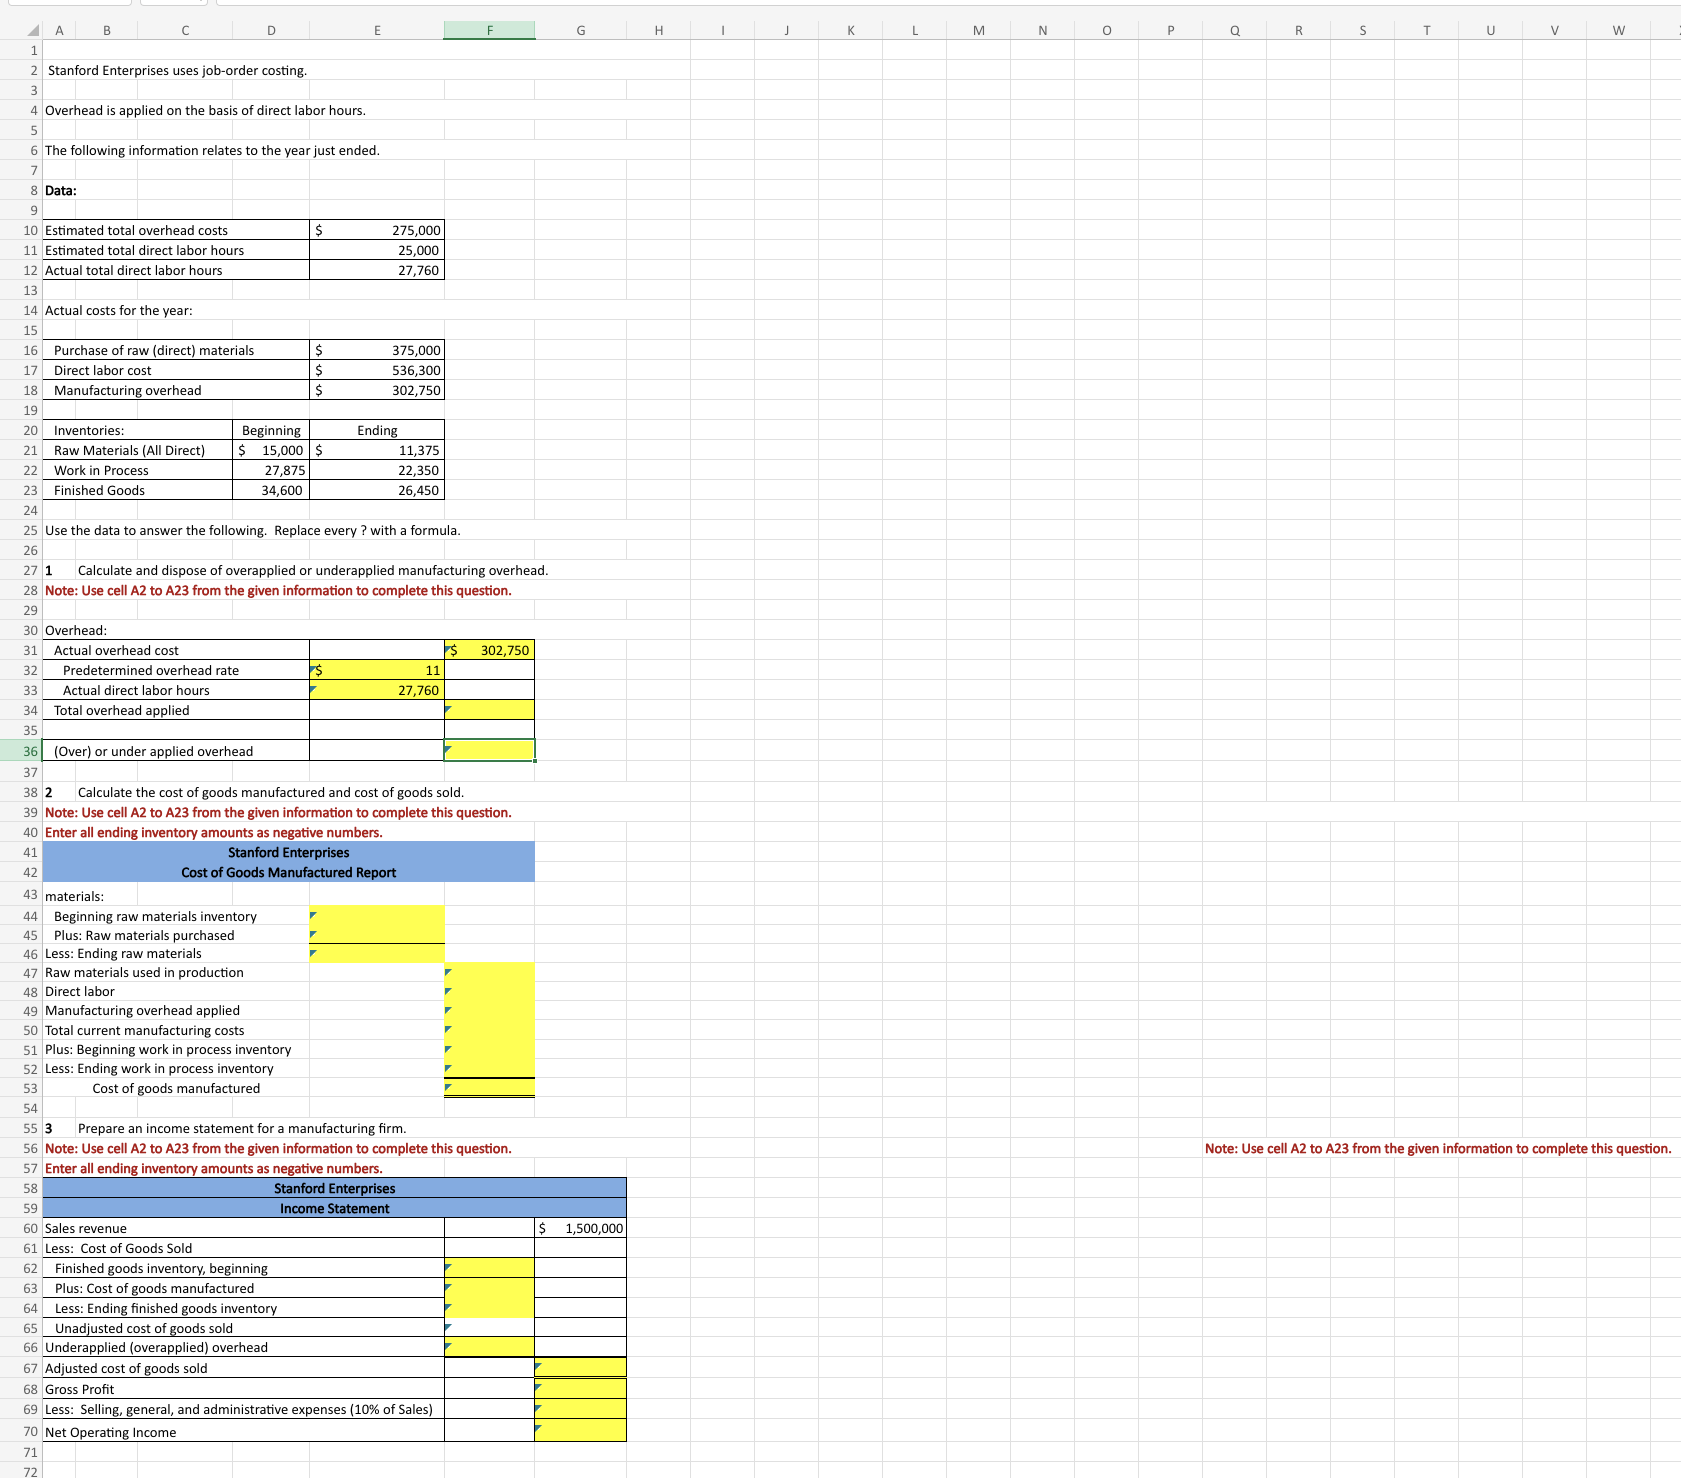Click the 'Income Statement' title
Viewport: 1681px width, 1478px height.
[335, 1208]
